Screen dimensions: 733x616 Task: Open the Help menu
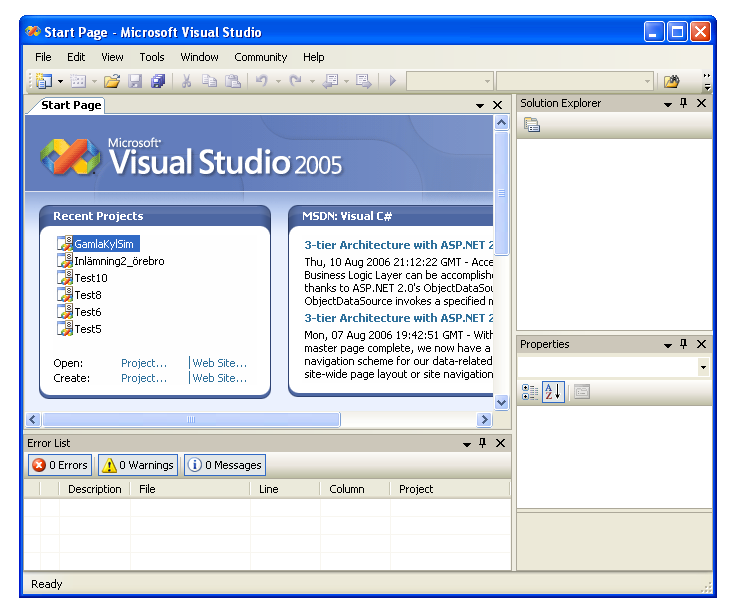(x=313, y=57)
